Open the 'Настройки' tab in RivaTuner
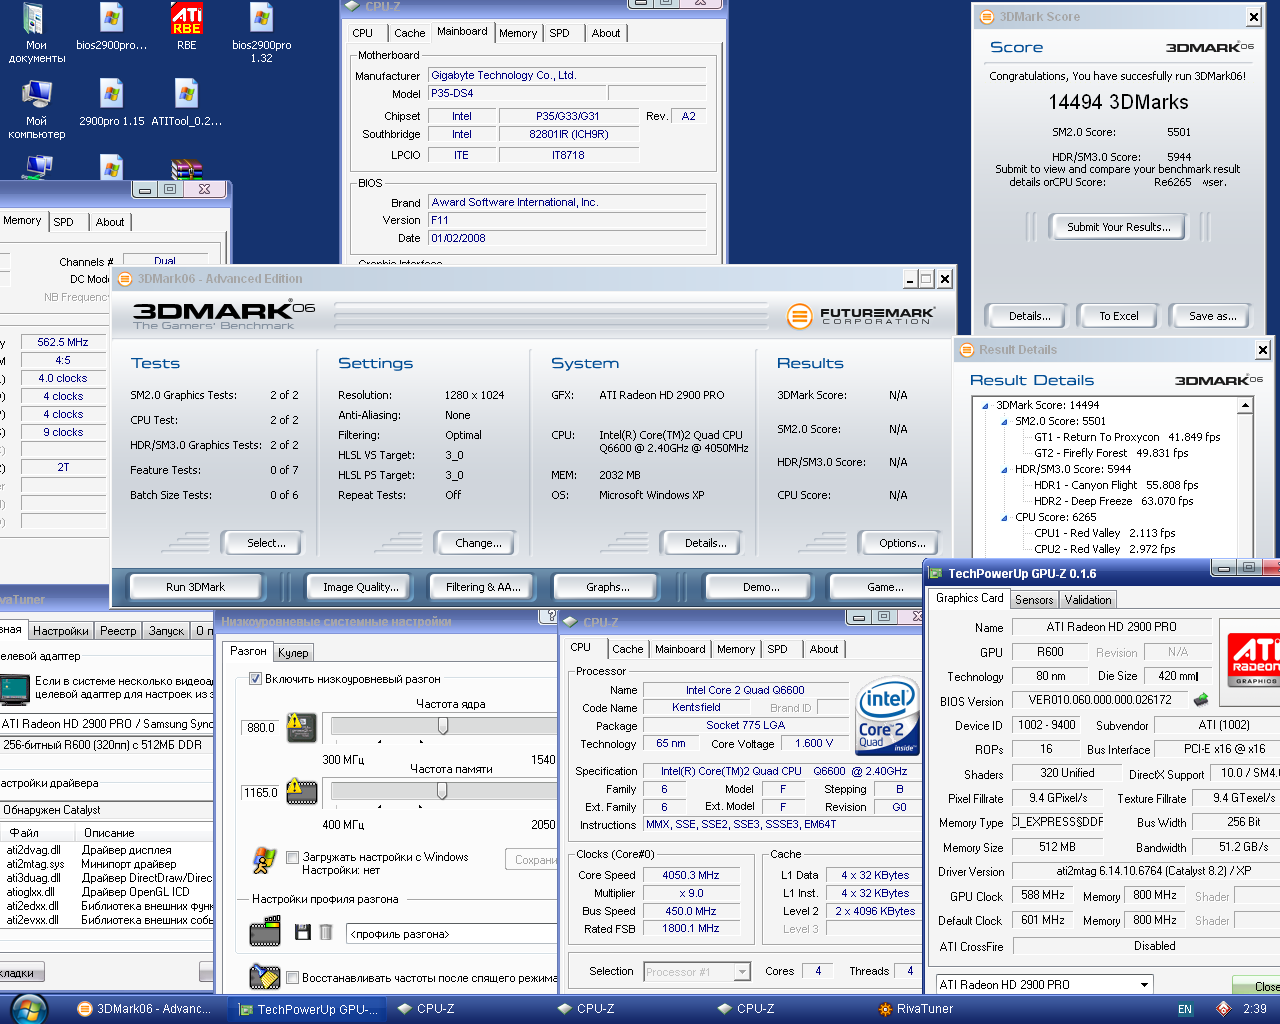1280x1024 pixels. (x=61, y=631)
